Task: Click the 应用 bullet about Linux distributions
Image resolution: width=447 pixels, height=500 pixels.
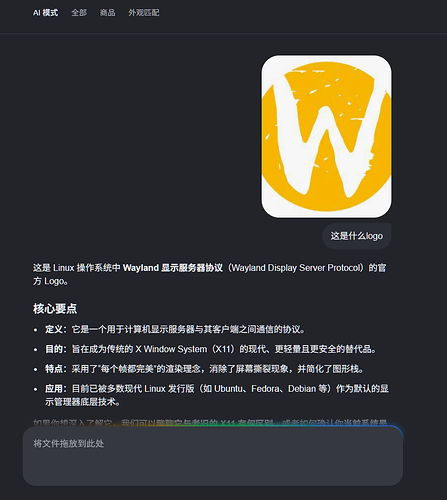Action: click(217, 395)
